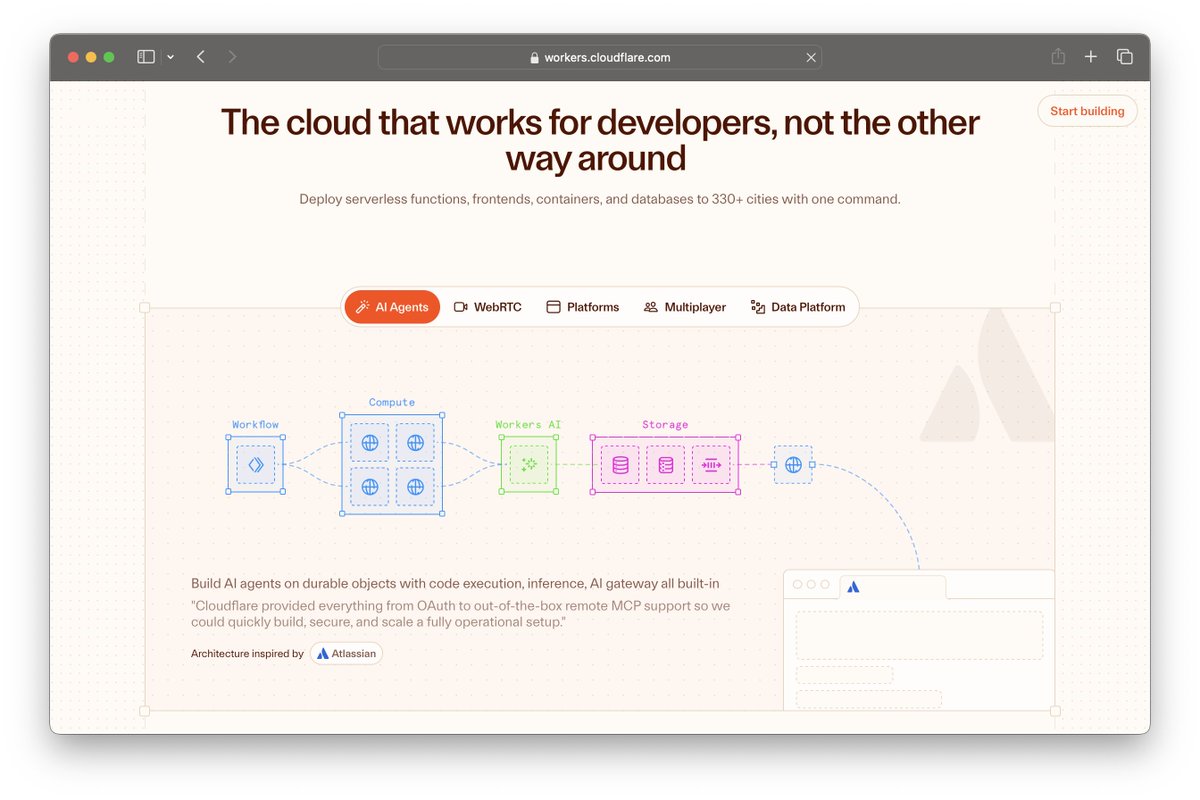The height and width of the screenshot is (800, 1200).
Task: Click the globe node after Storage
Action: (x=793, y=465)
